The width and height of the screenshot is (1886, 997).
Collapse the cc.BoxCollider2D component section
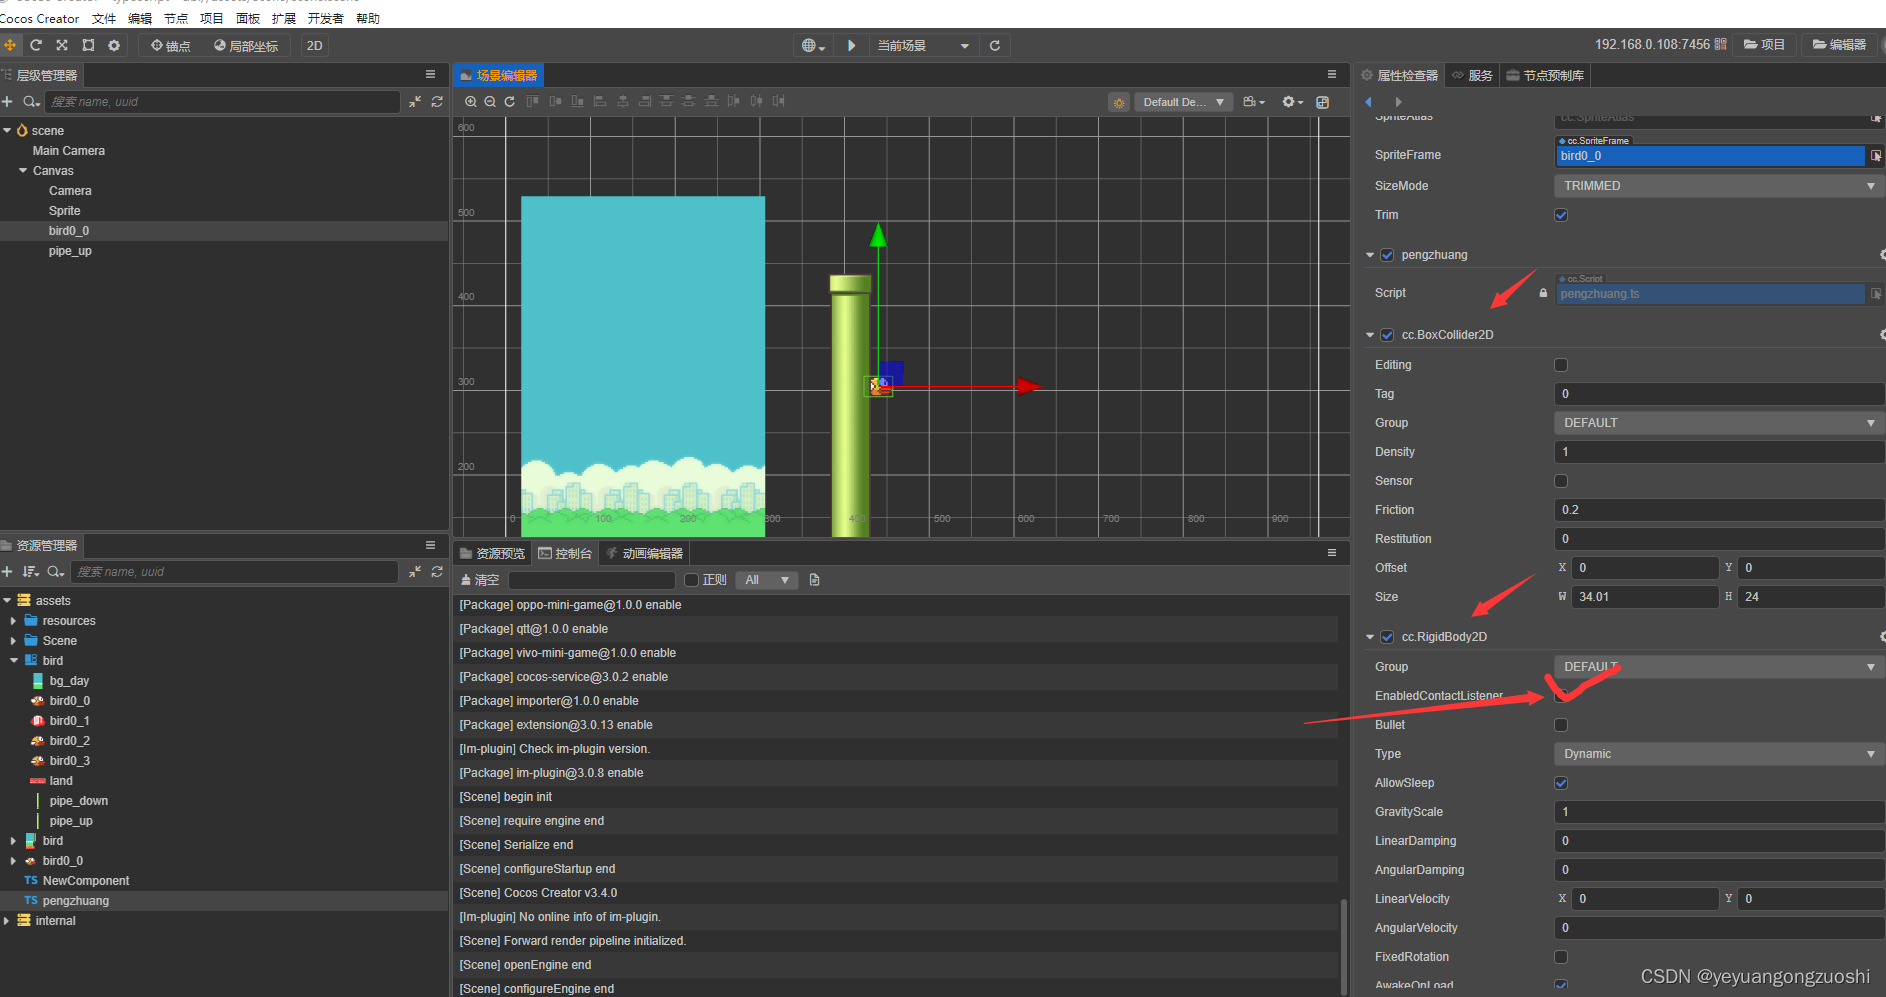tap(1370, 335)
